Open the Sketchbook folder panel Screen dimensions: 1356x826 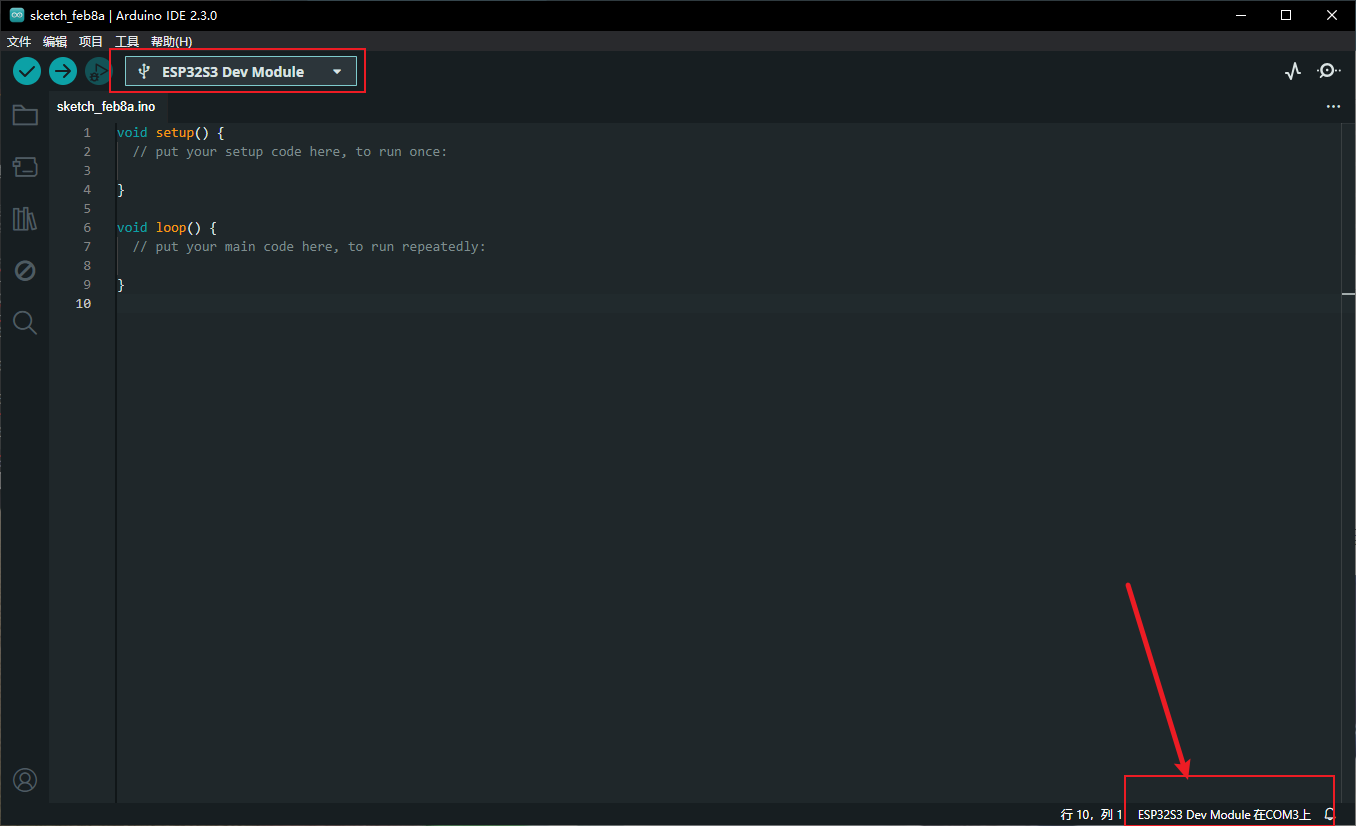pyautogui.click(x=25, y=116)
